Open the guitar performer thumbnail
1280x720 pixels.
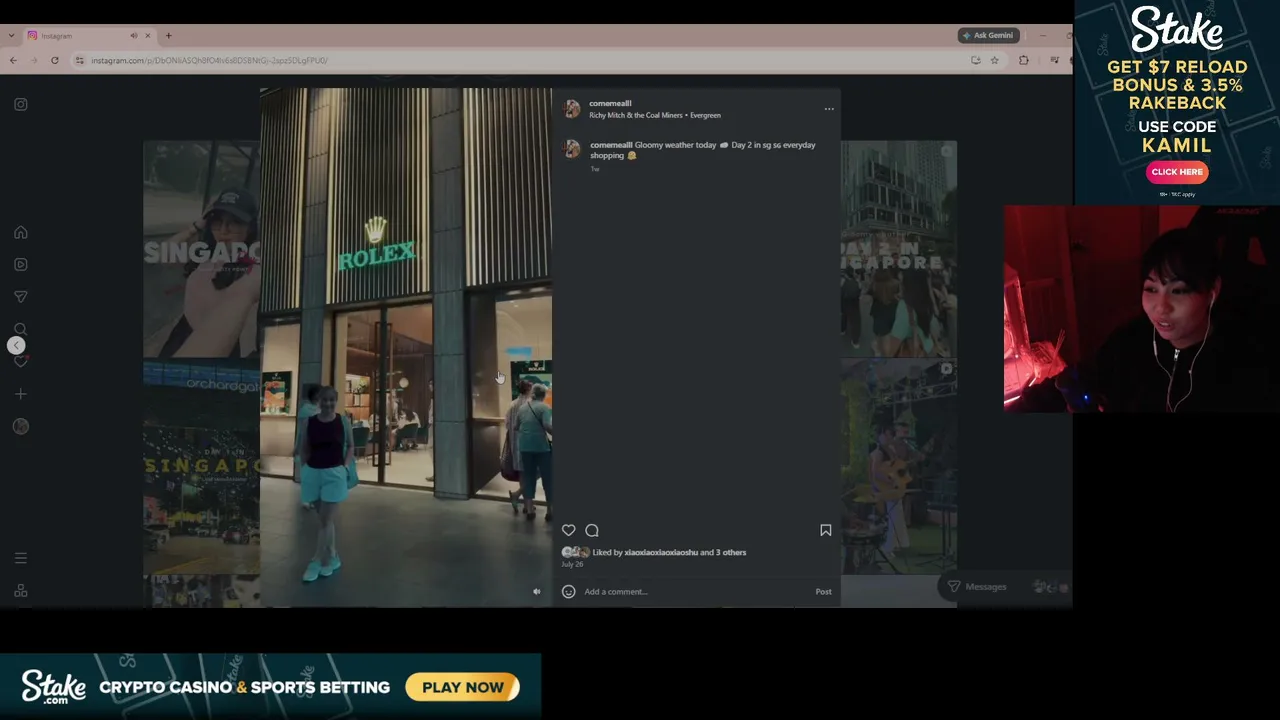[898, 466]
